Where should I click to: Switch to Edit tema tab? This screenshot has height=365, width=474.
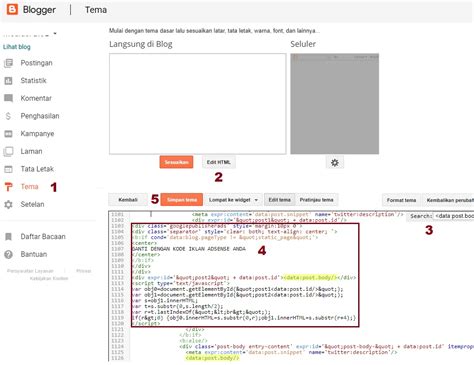(279, 200)
